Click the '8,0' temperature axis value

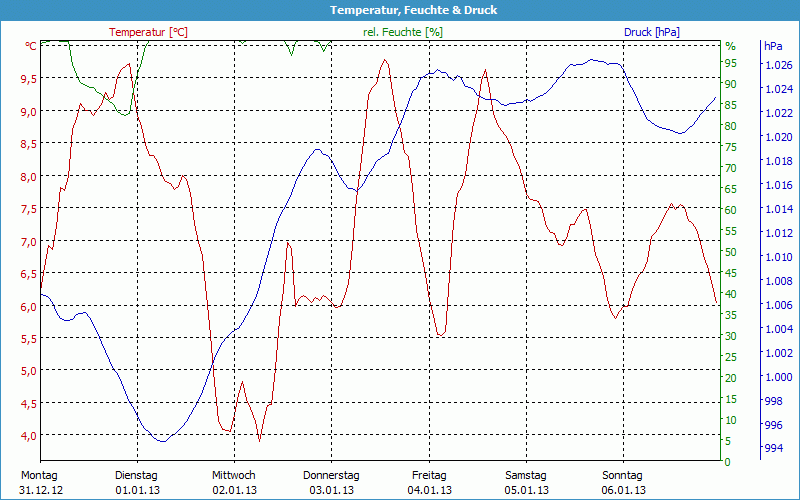(28, 177)
